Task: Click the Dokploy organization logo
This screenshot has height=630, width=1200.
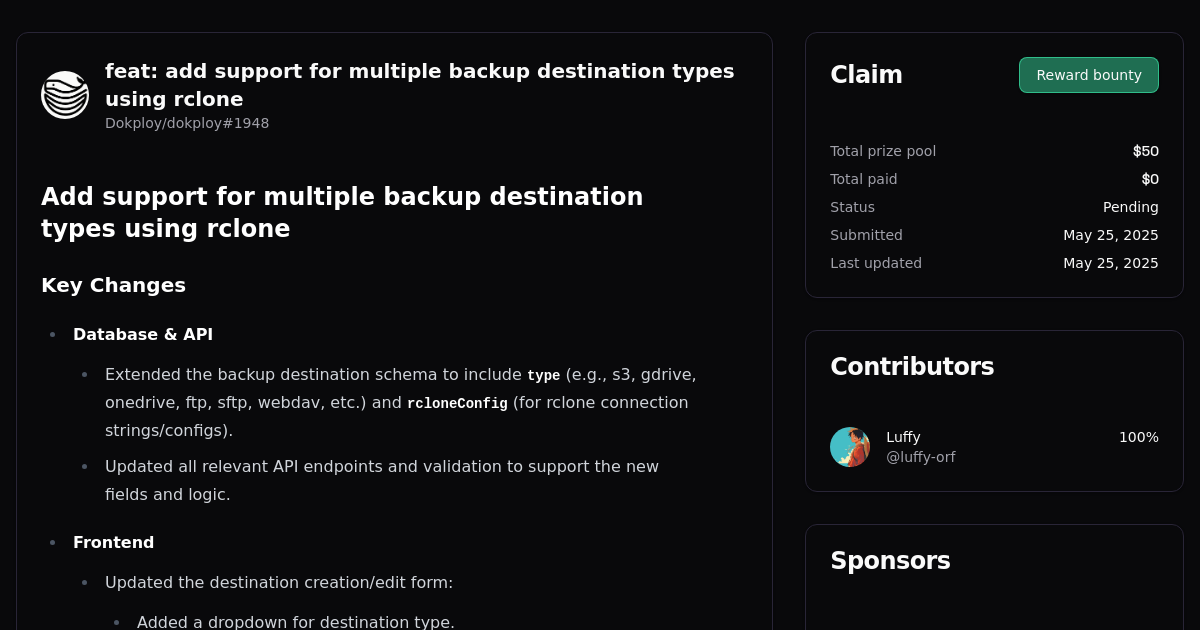Action: (65, 95)
